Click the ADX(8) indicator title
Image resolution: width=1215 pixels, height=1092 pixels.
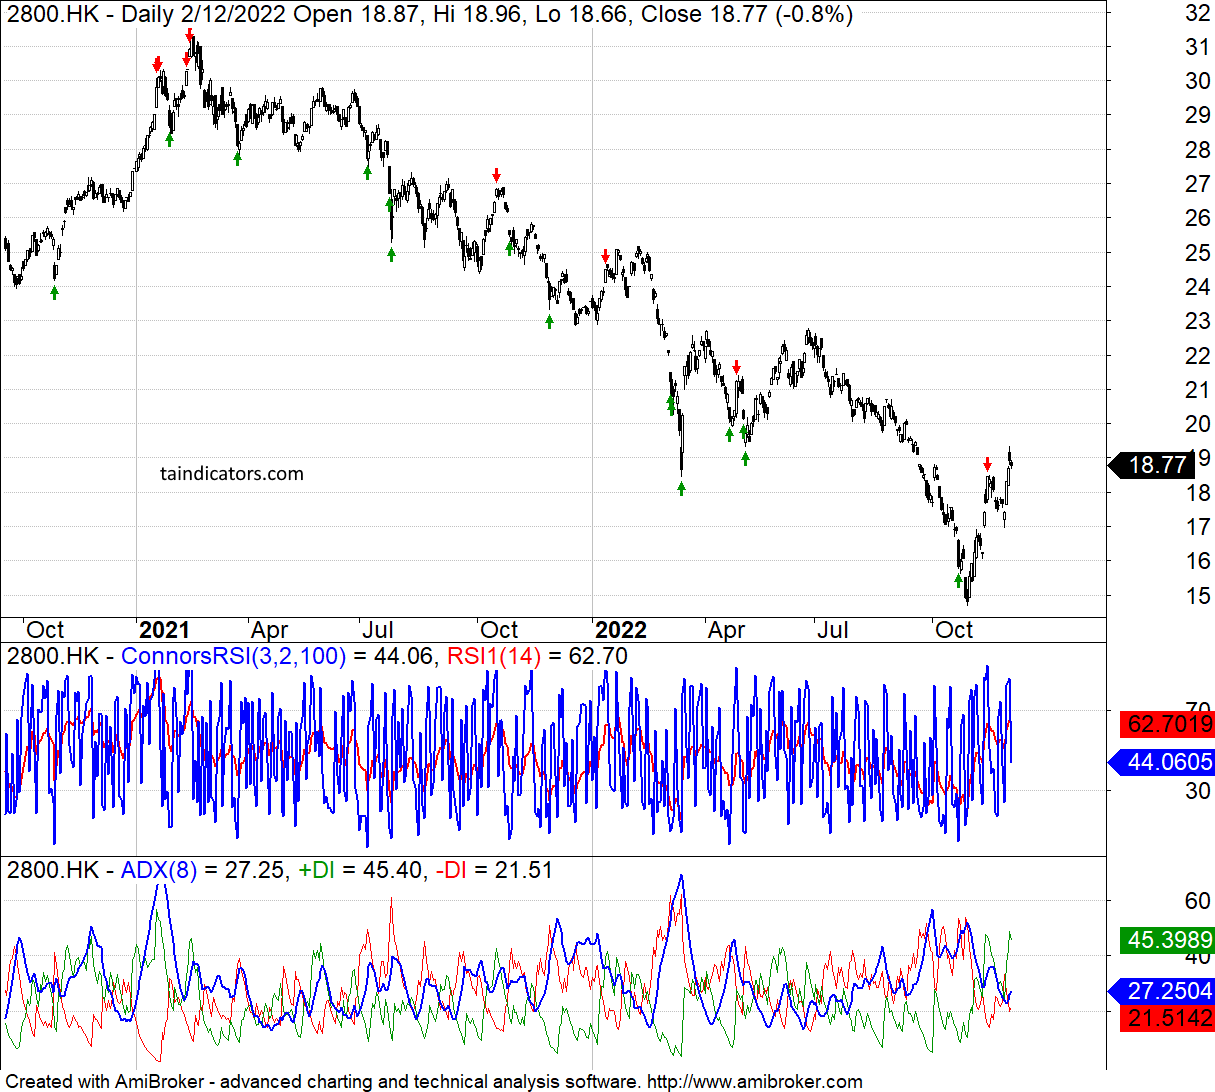point(159,870)
